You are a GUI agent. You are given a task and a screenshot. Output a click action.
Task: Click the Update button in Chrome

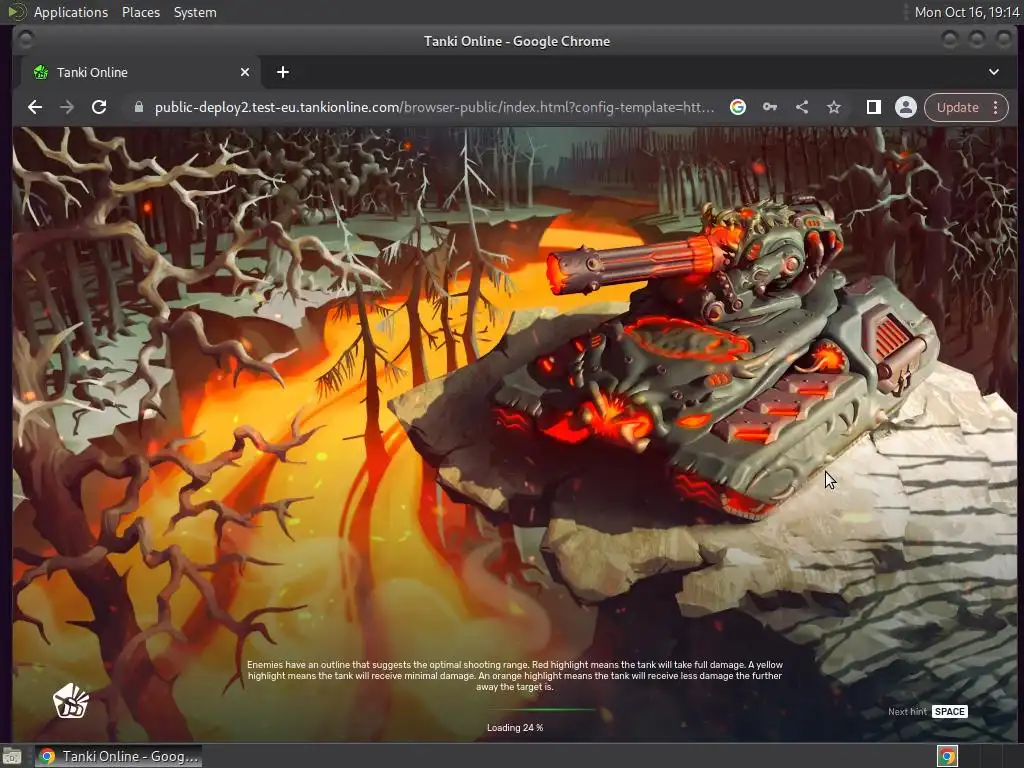(x=957, y=107)
